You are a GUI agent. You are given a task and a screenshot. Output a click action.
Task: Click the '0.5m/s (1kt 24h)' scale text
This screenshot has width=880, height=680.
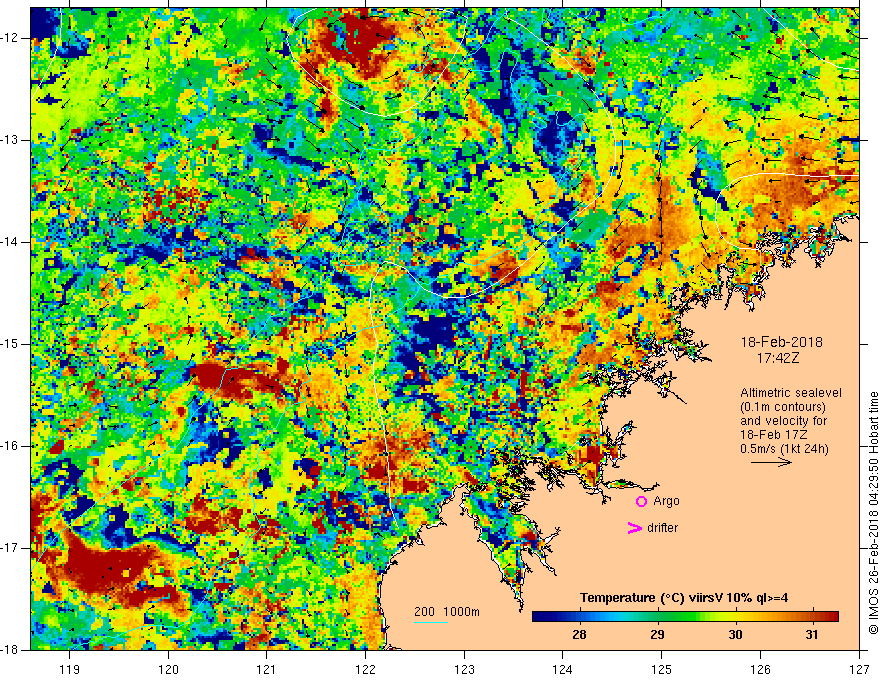784,449
